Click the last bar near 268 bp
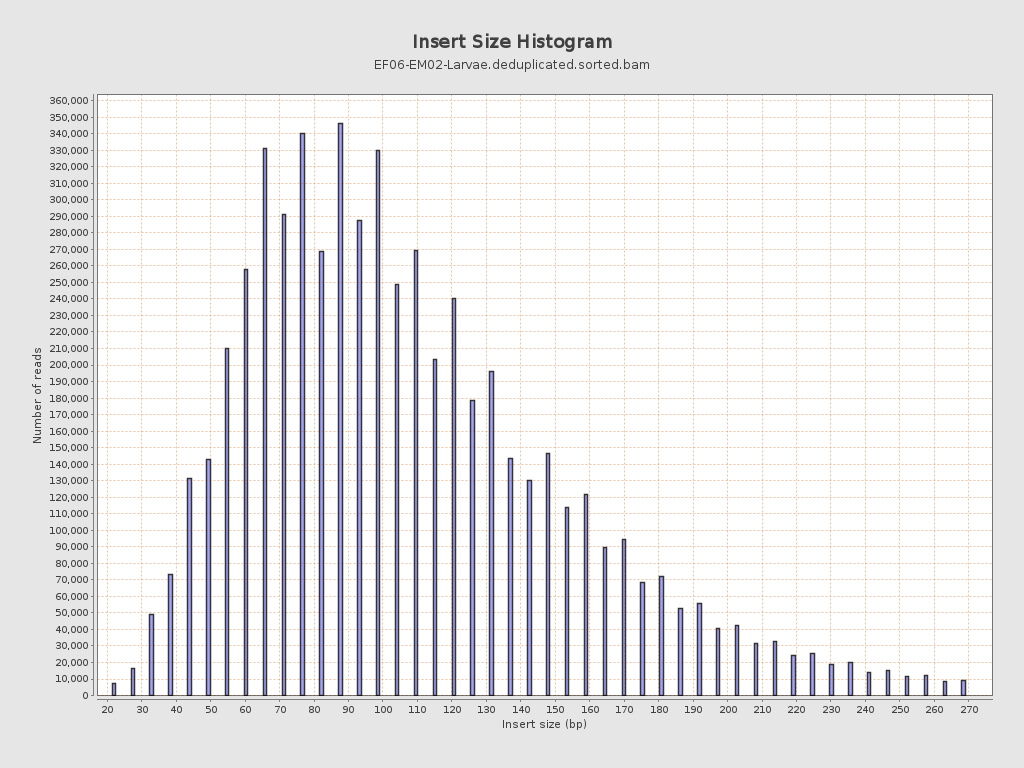The width and height of the screenshot is (1024, 768). pos(963,688)
